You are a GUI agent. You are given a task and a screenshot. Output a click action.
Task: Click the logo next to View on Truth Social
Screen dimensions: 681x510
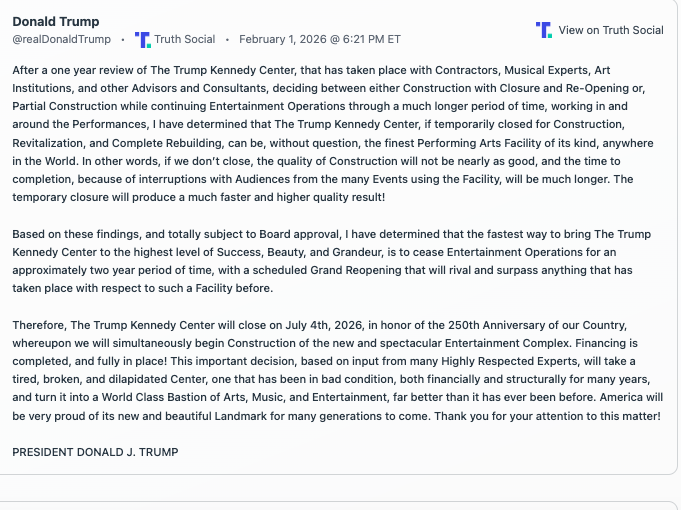point(543,30)
